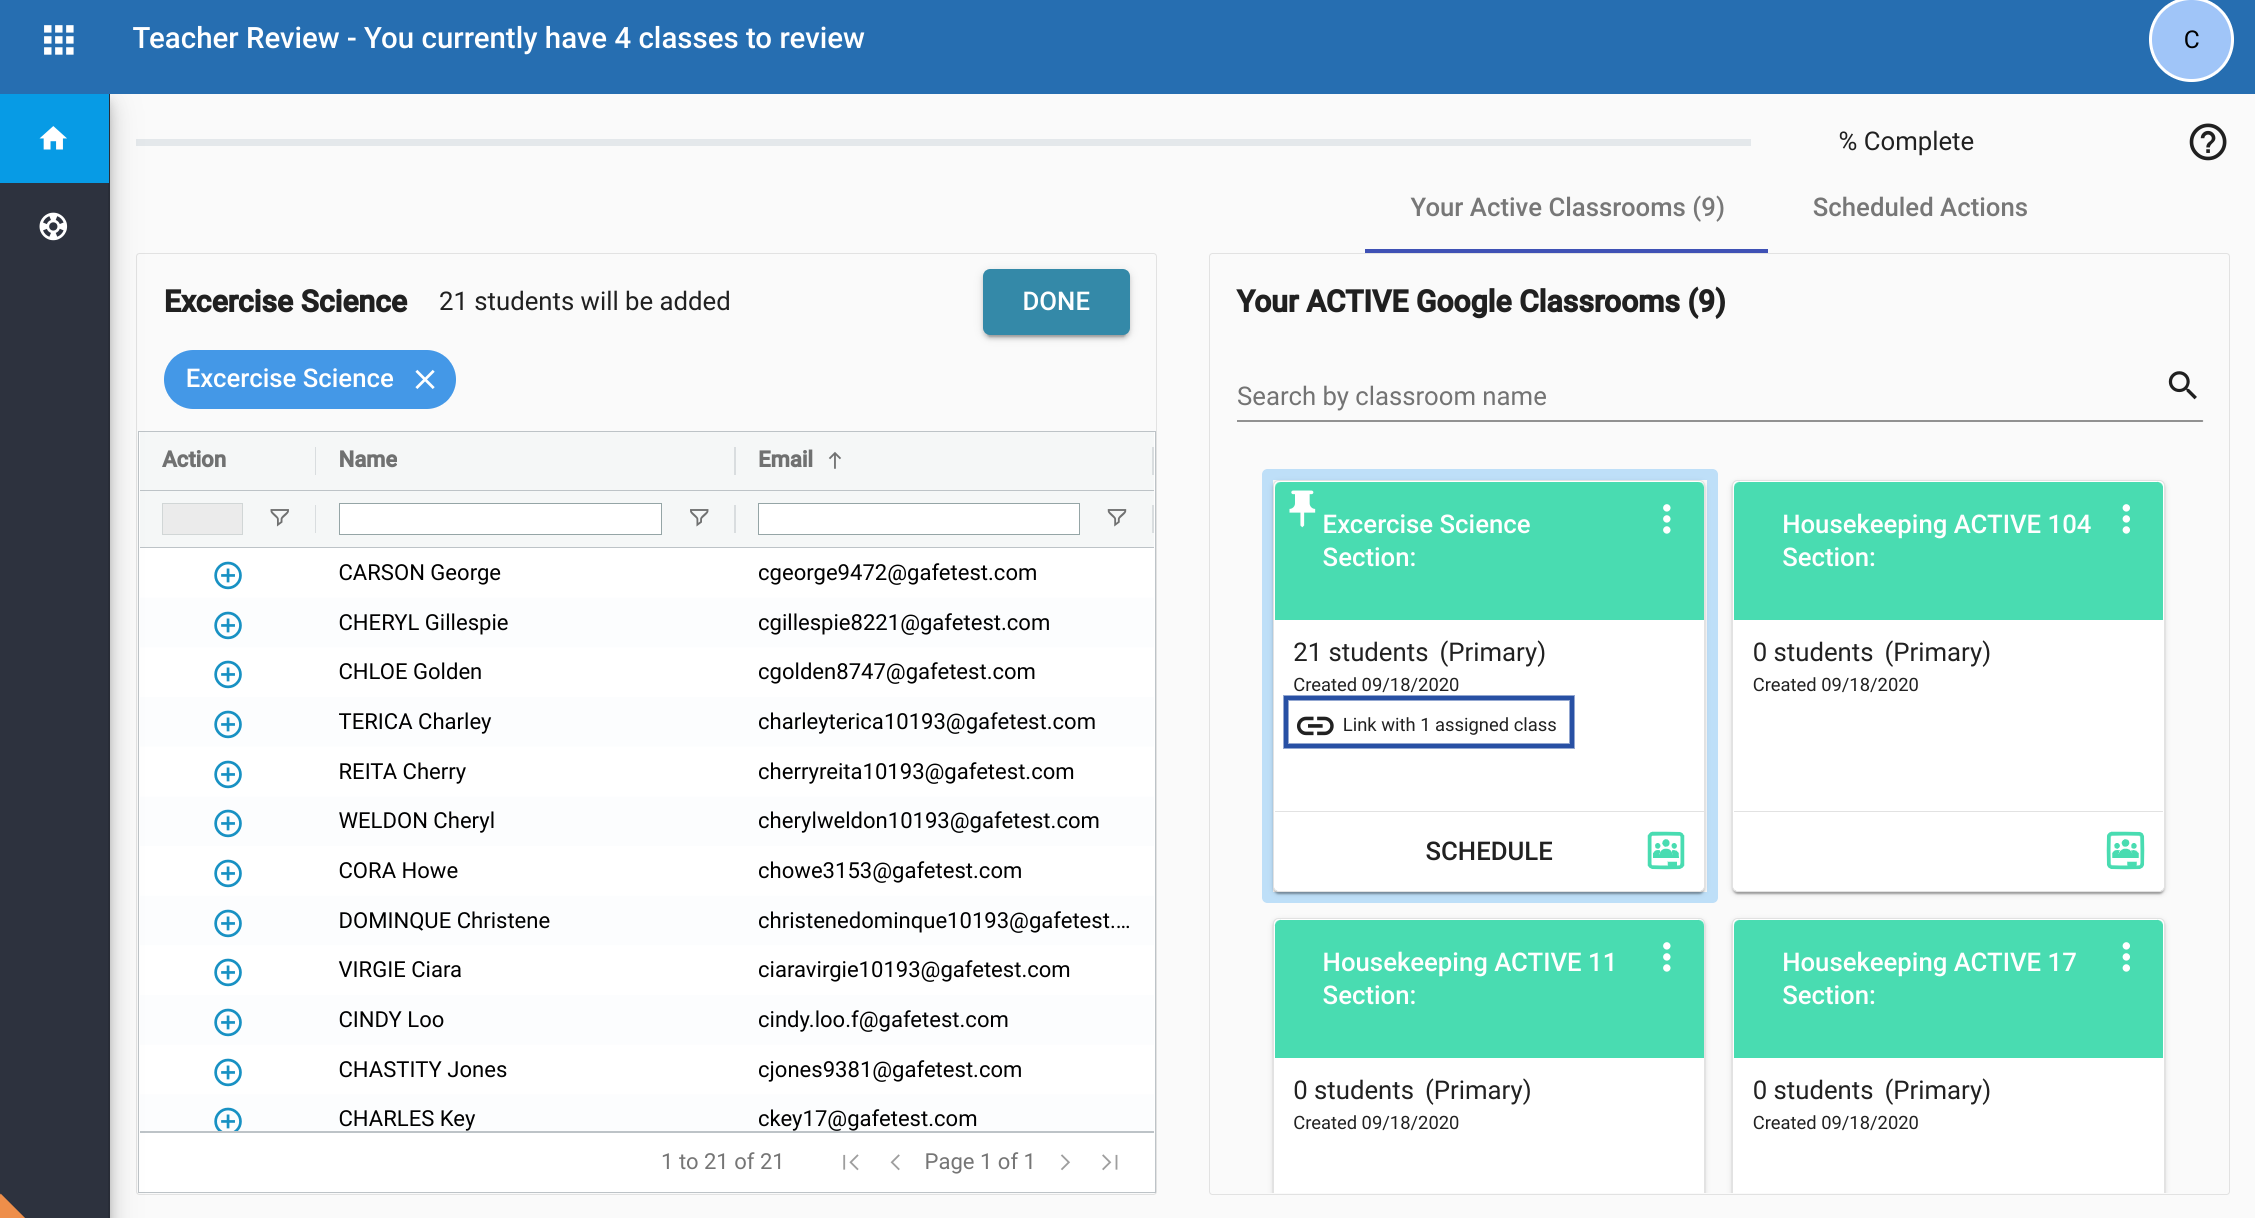Click DONE to confirm Exercise Science students

pyautogui.click(x=1057, y=300)
